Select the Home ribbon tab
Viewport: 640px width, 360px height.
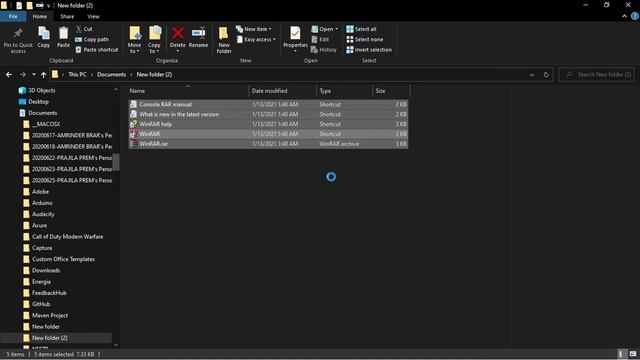[40, 16]
